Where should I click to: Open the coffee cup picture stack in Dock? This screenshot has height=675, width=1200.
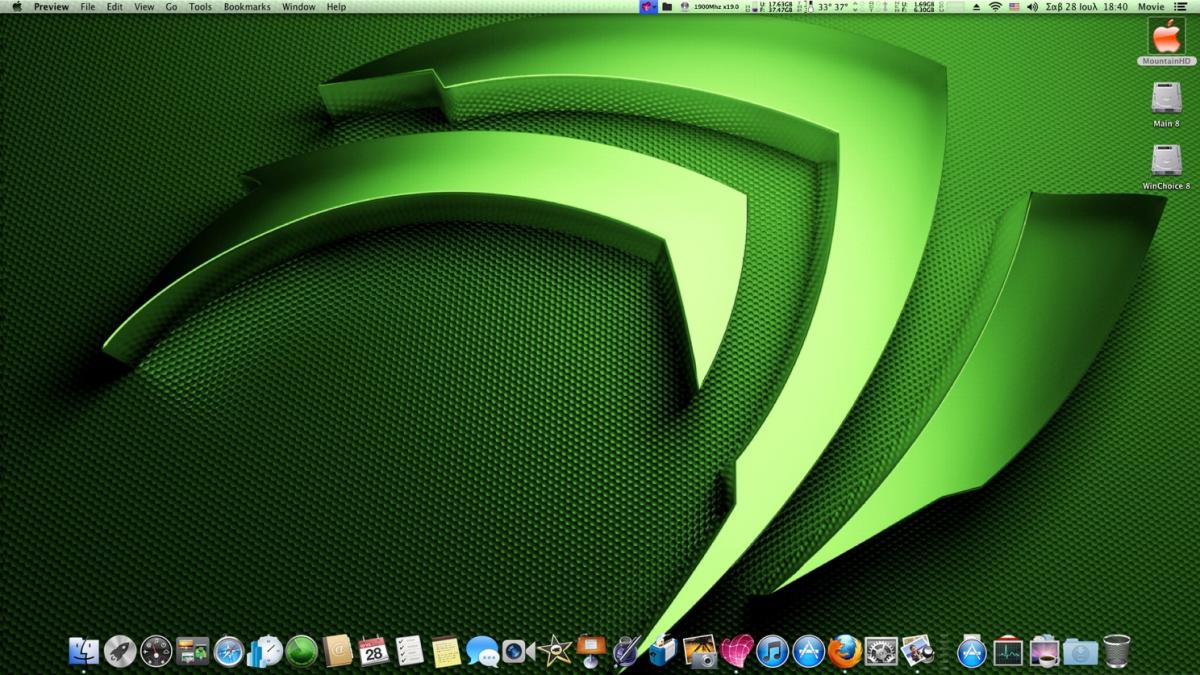[1044, 651]
